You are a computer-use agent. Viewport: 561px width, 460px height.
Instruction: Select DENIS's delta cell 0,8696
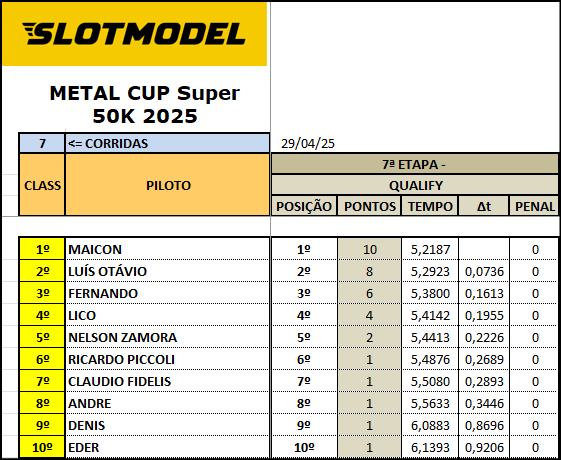point(484,425)
